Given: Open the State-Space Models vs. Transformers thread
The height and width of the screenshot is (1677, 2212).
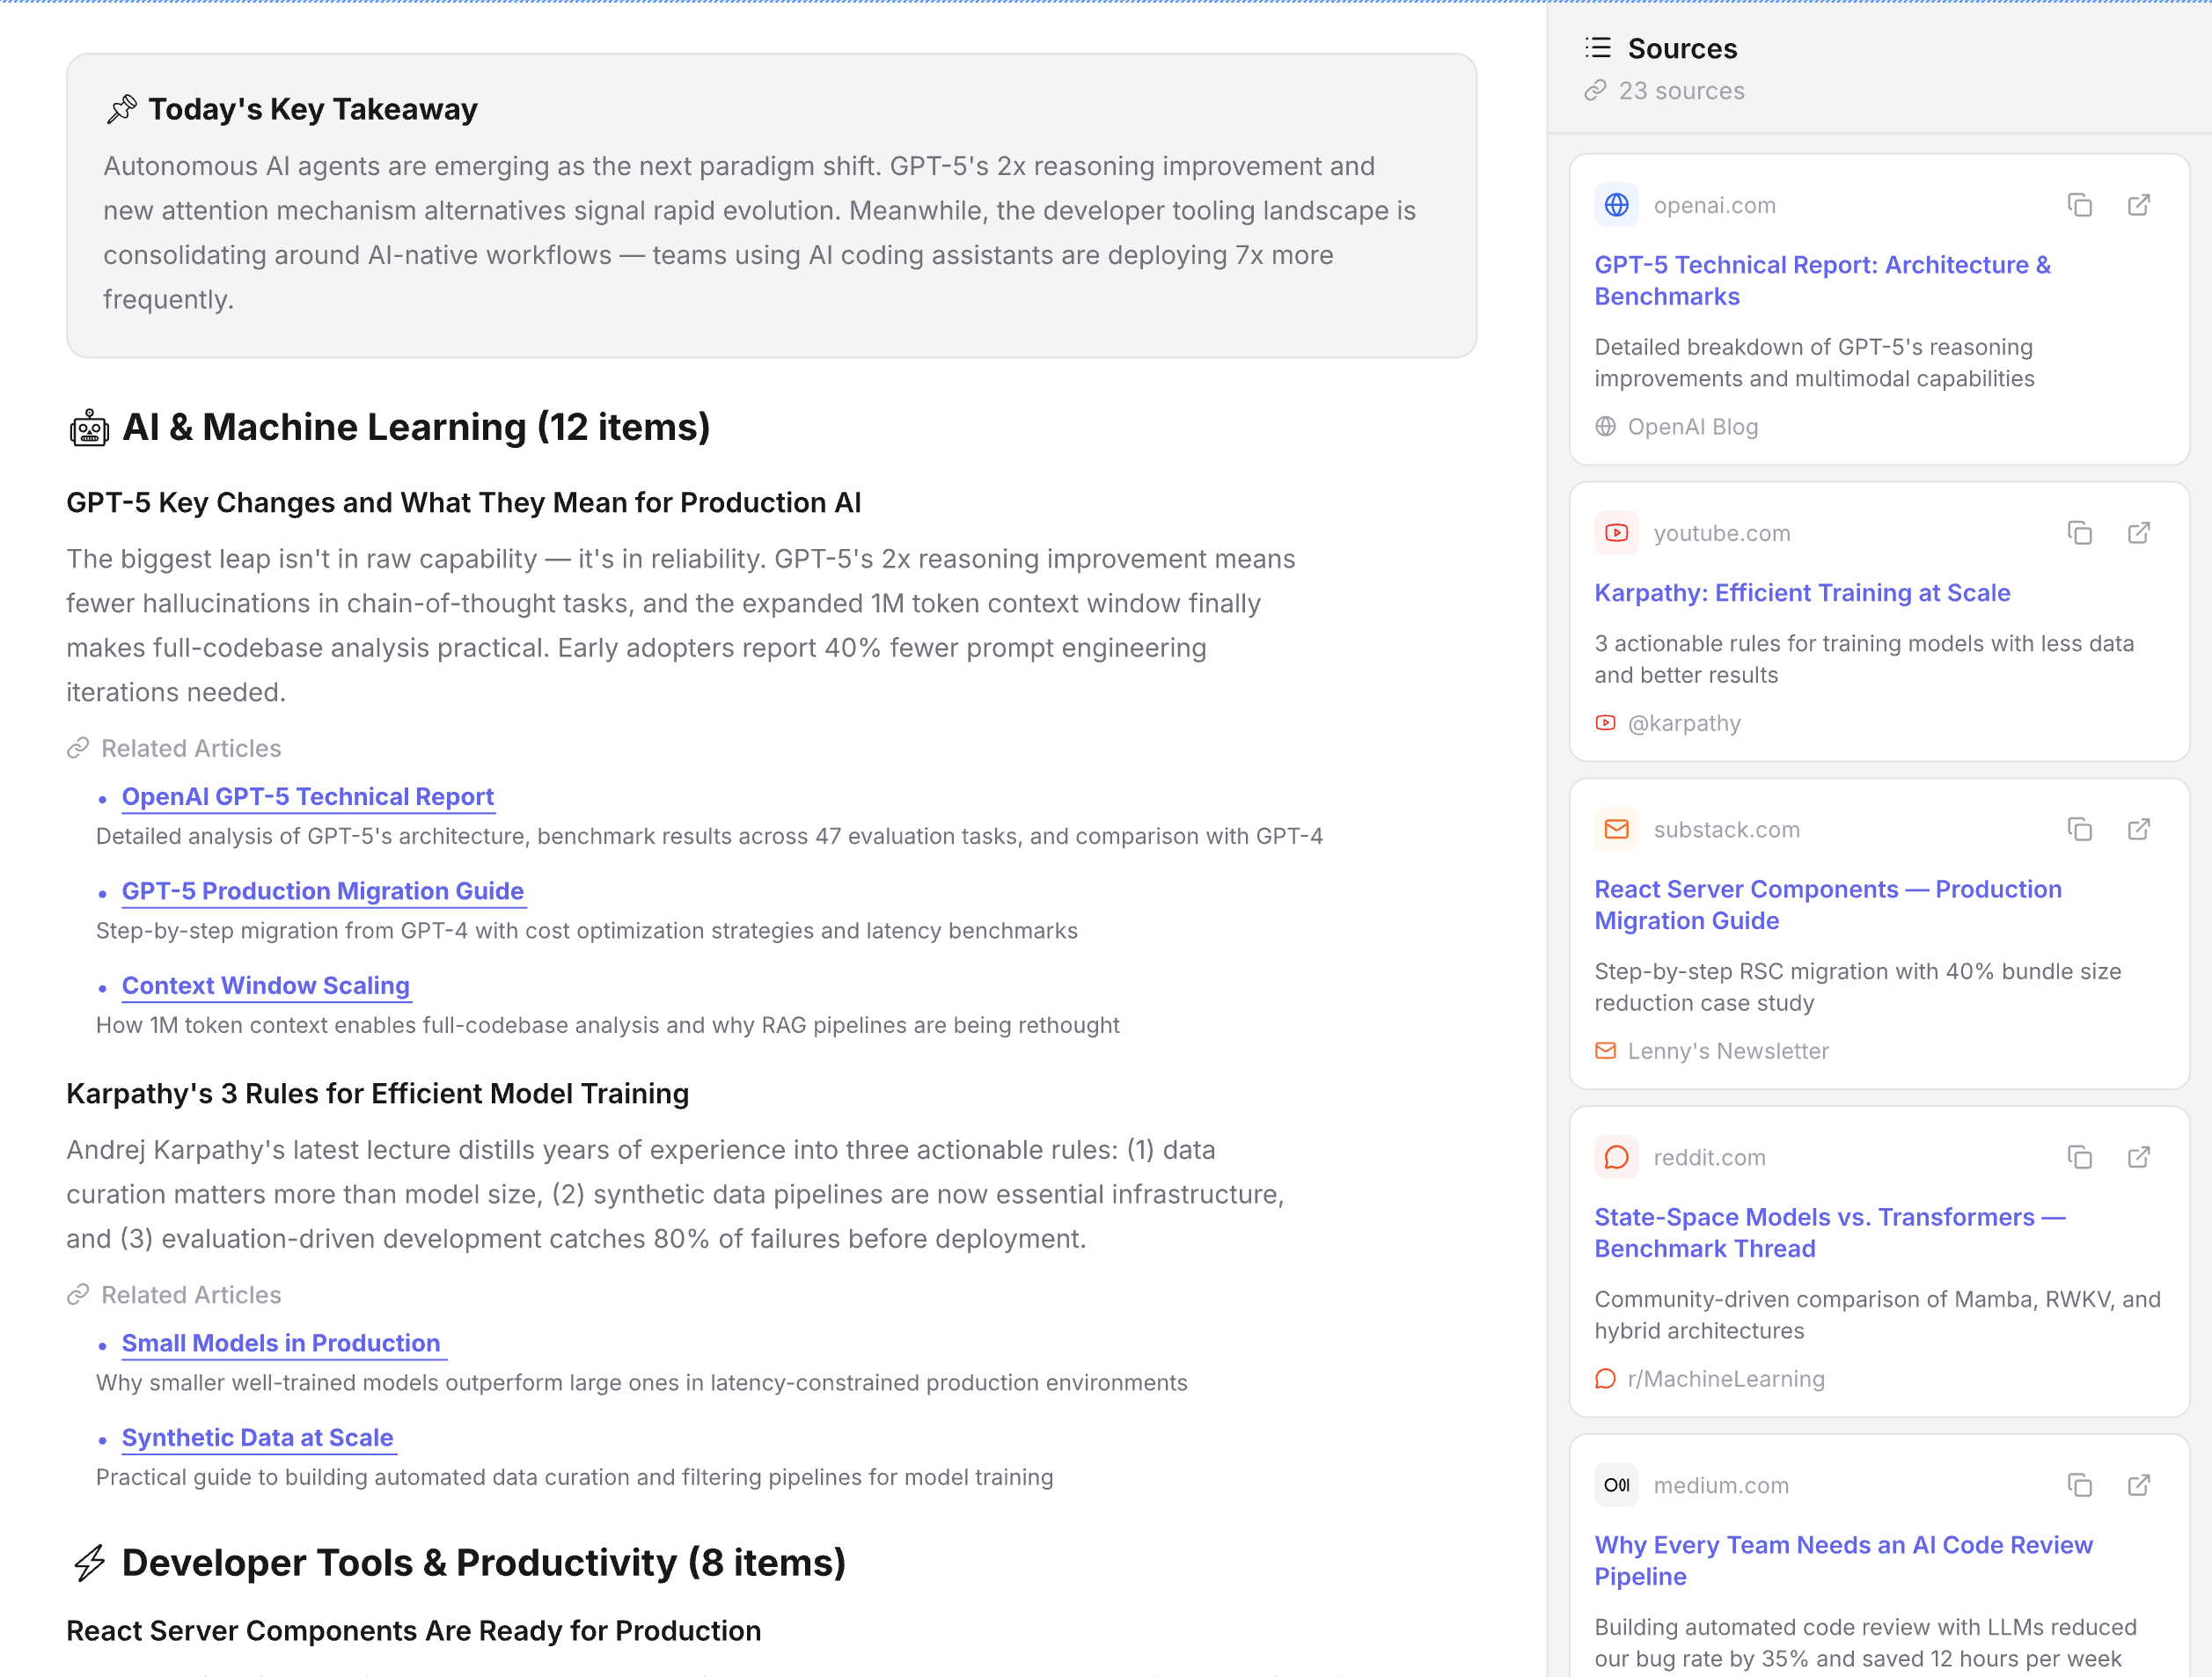Looking at the screenshot, I should point(1828,1232).
